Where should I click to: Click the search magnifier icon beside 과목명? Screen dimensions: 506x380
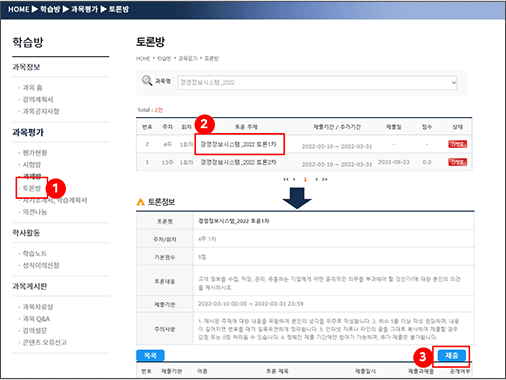[147, 81]
